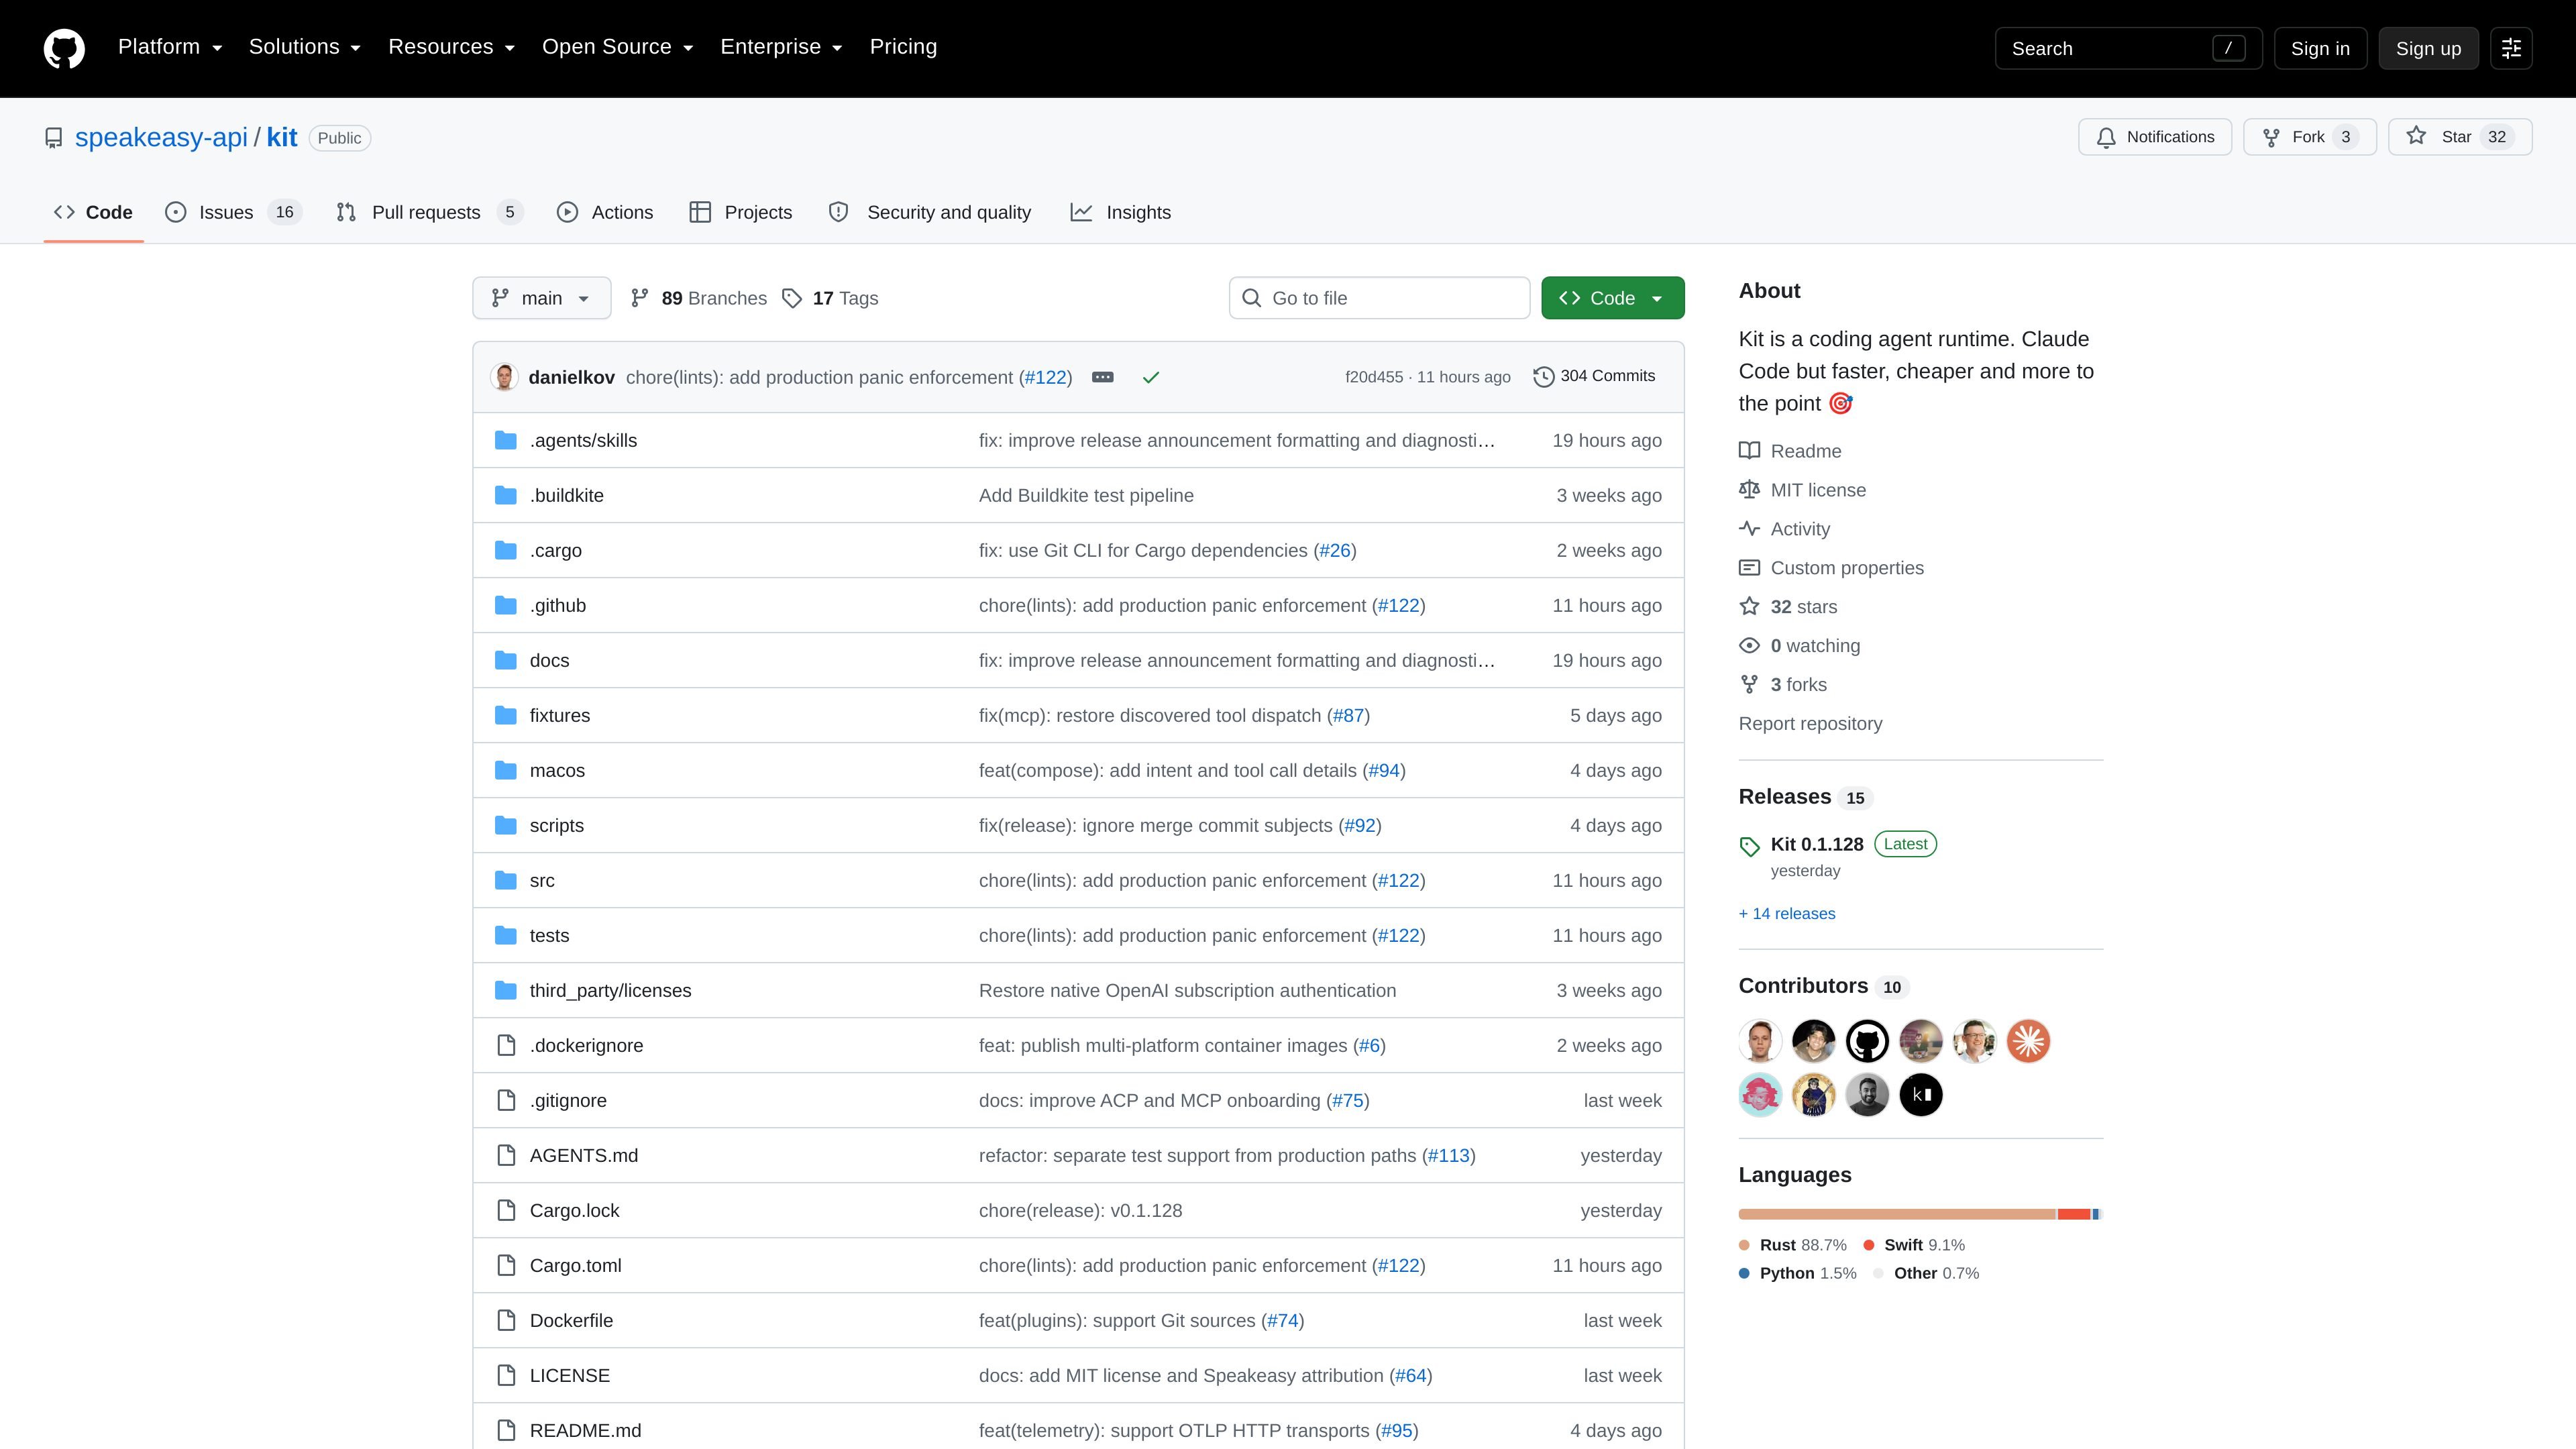The image size is (2576, 1449).
Task: Click the LICENSE file icon
Action: click(x=506, y=1375)
